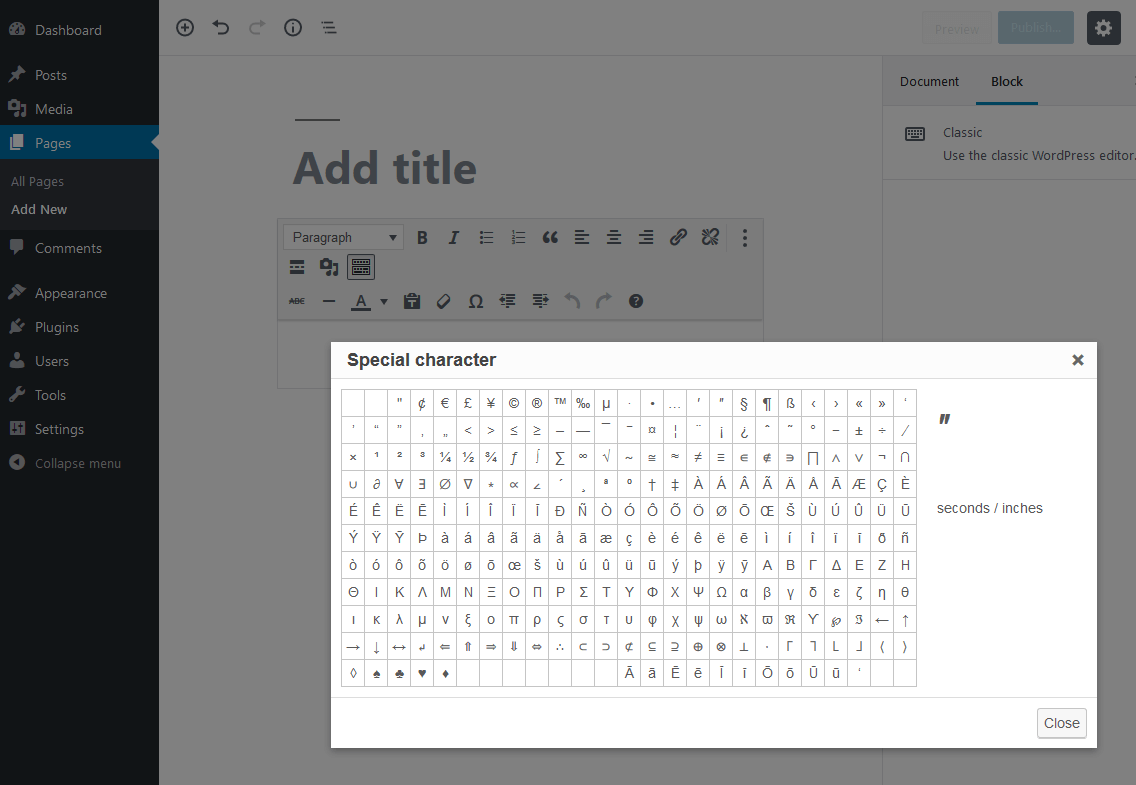Close the Special character dialog with X

coord(1078,360)
